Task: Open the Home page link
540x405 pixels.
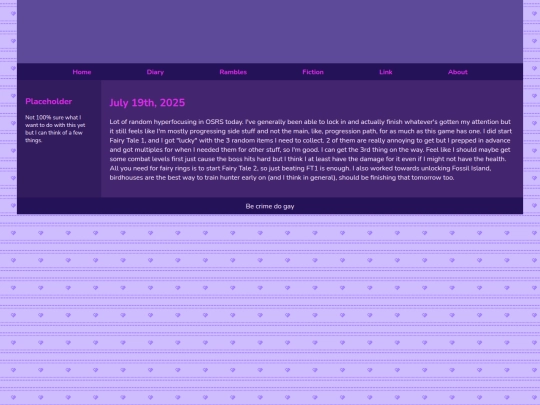Action: pyautogui.click(x=82, y=72)
